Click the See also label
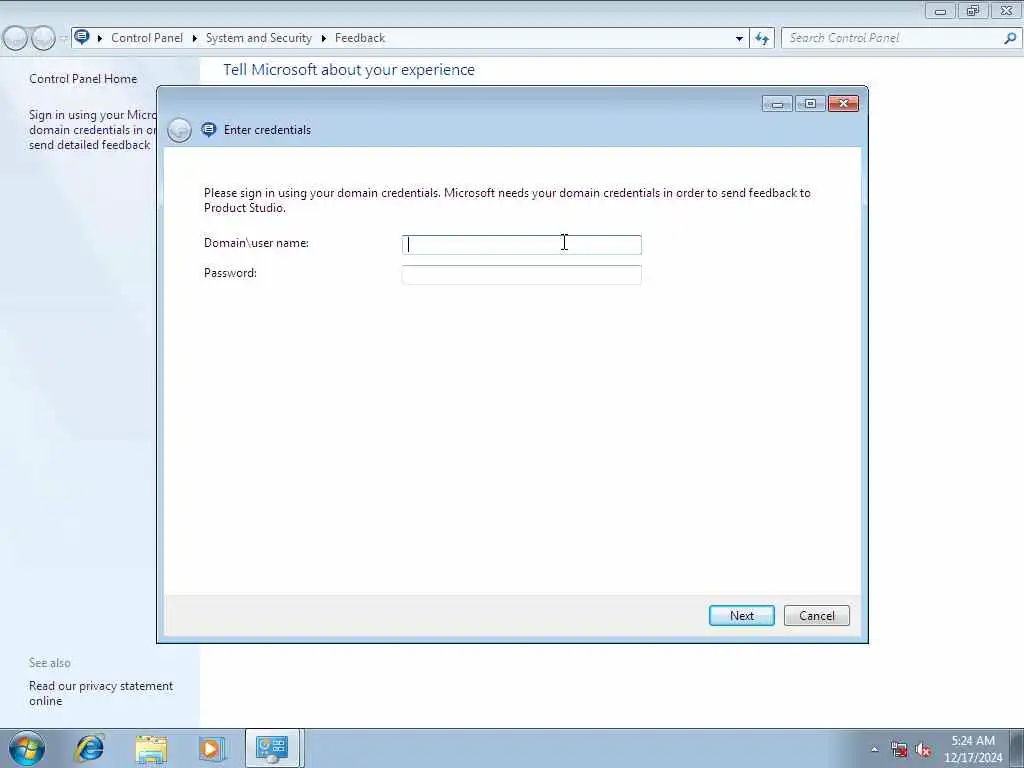 tap(50, 663)
